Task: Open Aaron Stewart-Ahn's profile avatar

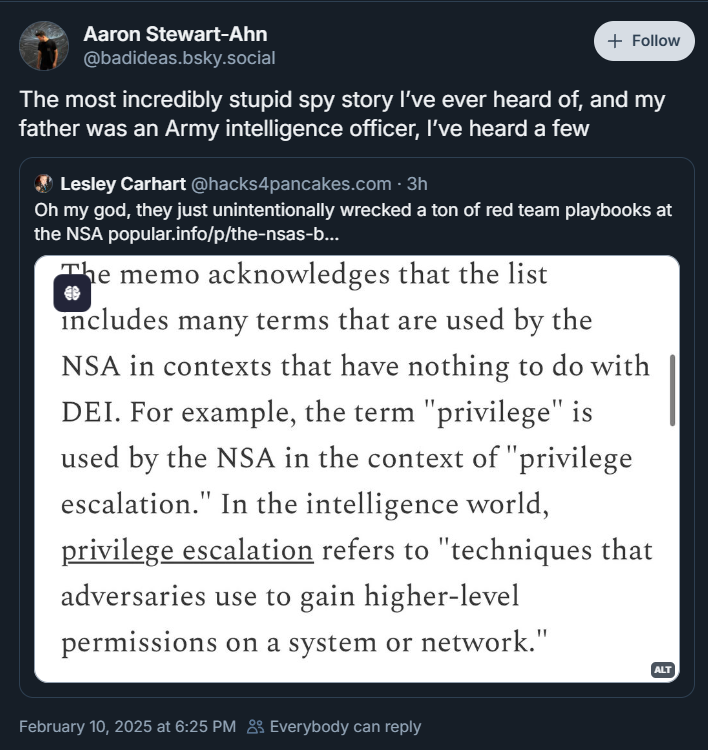Action: pyautogui.click(x=44, y=46)
